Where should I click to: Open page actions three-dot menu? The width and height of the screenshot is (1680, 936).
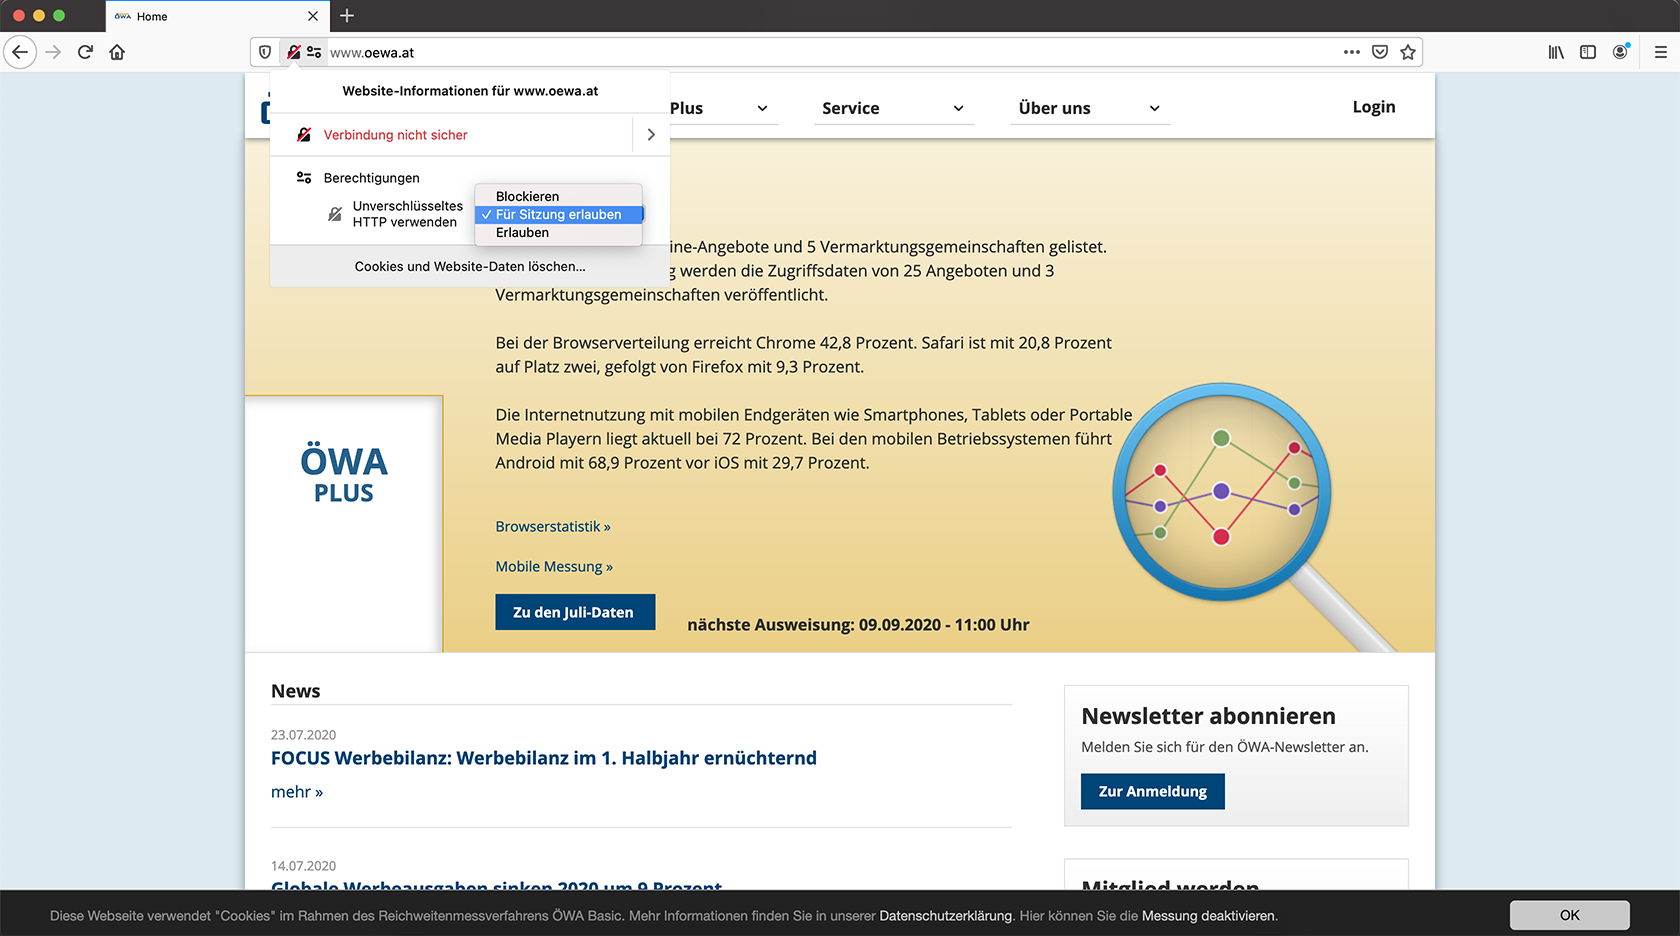1352,52
